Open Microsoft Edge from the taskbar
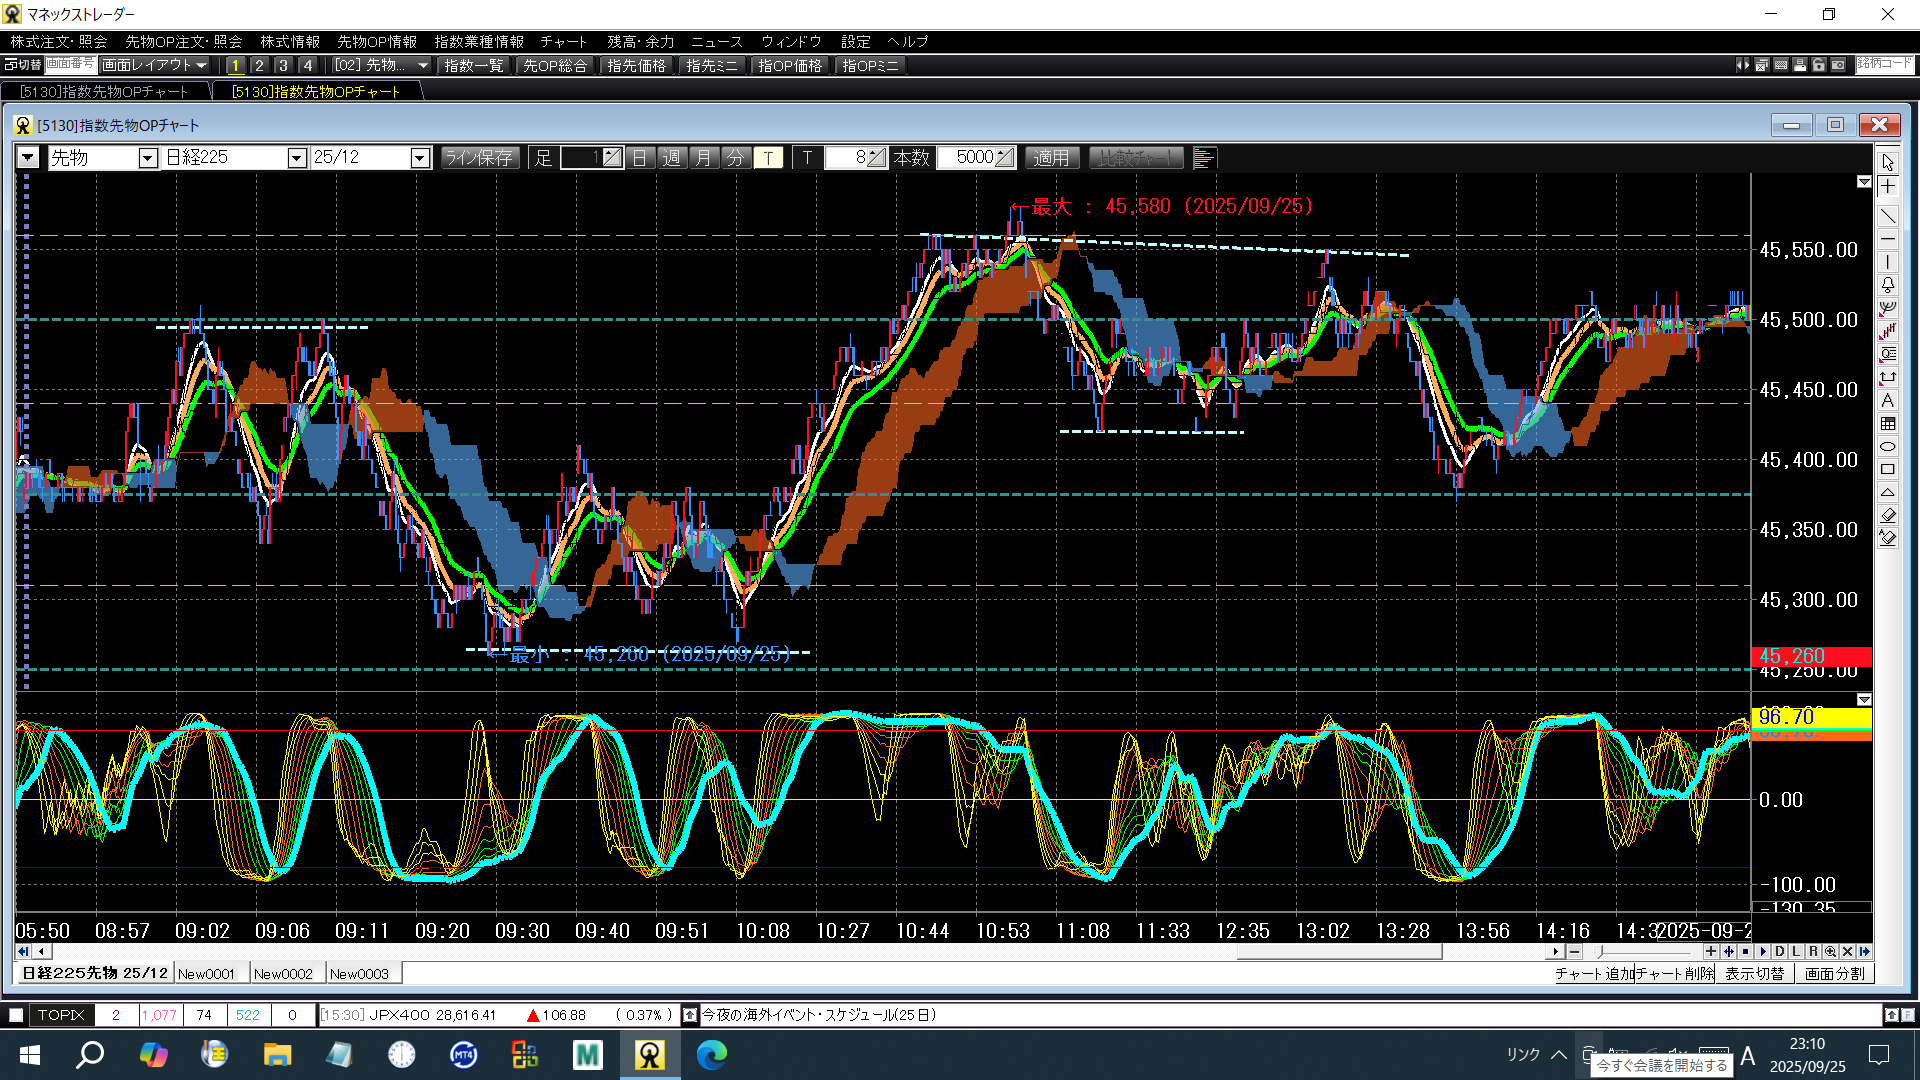This screenshot has height=1080, width=1920. [x=711, y=1055]
